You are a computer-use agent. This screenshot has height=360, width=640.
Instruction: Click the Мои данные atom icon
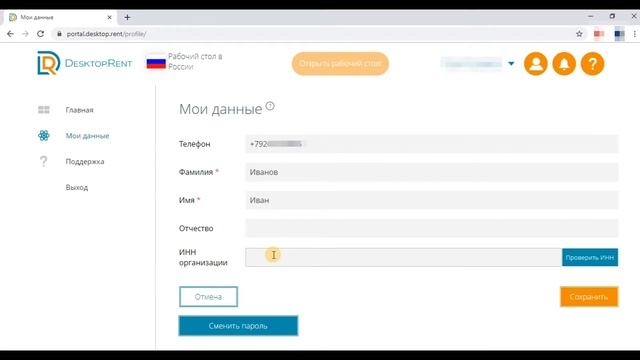click(x=44, y=136)
